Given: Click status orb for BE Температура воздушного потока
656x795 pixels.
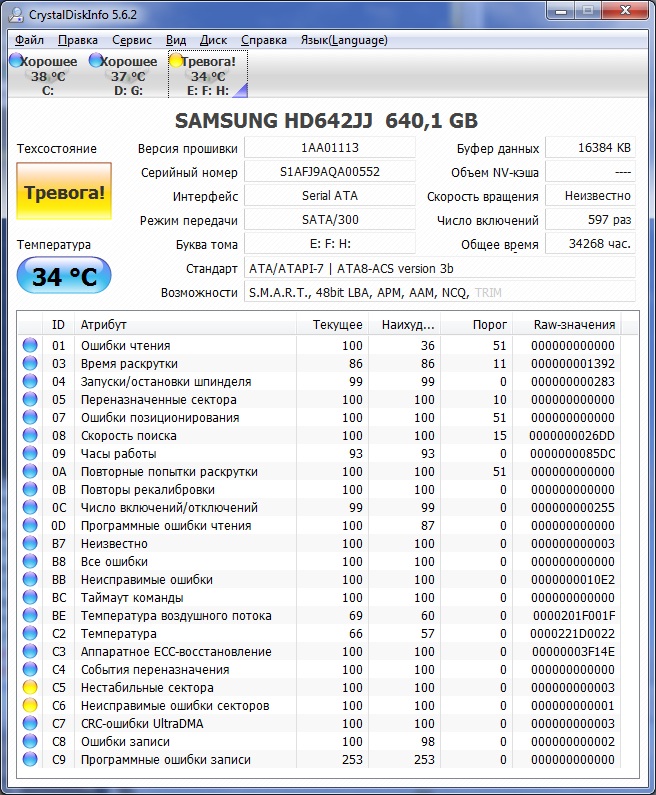Looking at the screenshot, I should [30, 616].
